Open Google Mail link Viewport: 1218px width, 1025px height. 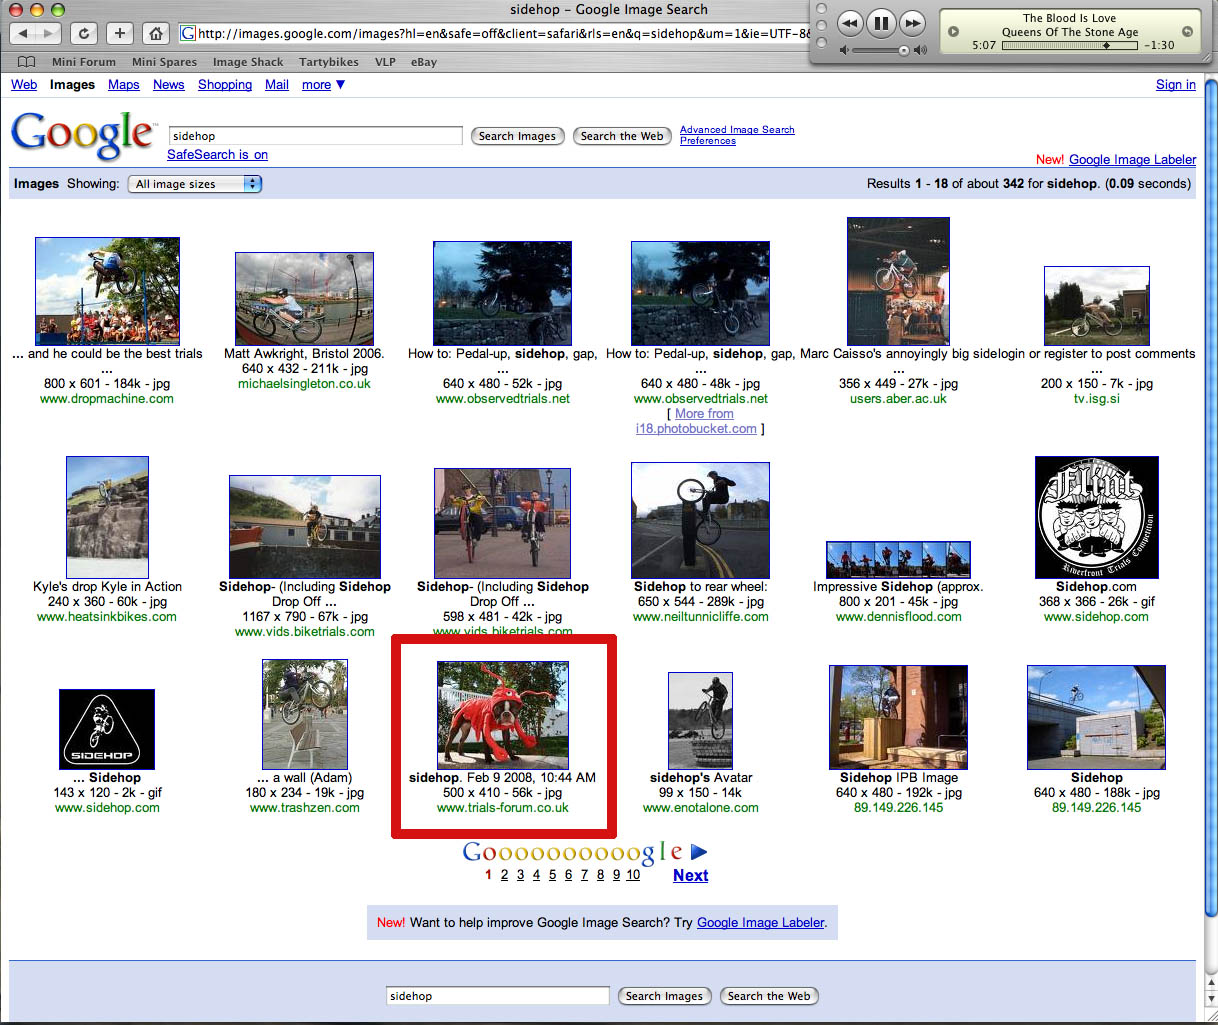tap(277, 85)
